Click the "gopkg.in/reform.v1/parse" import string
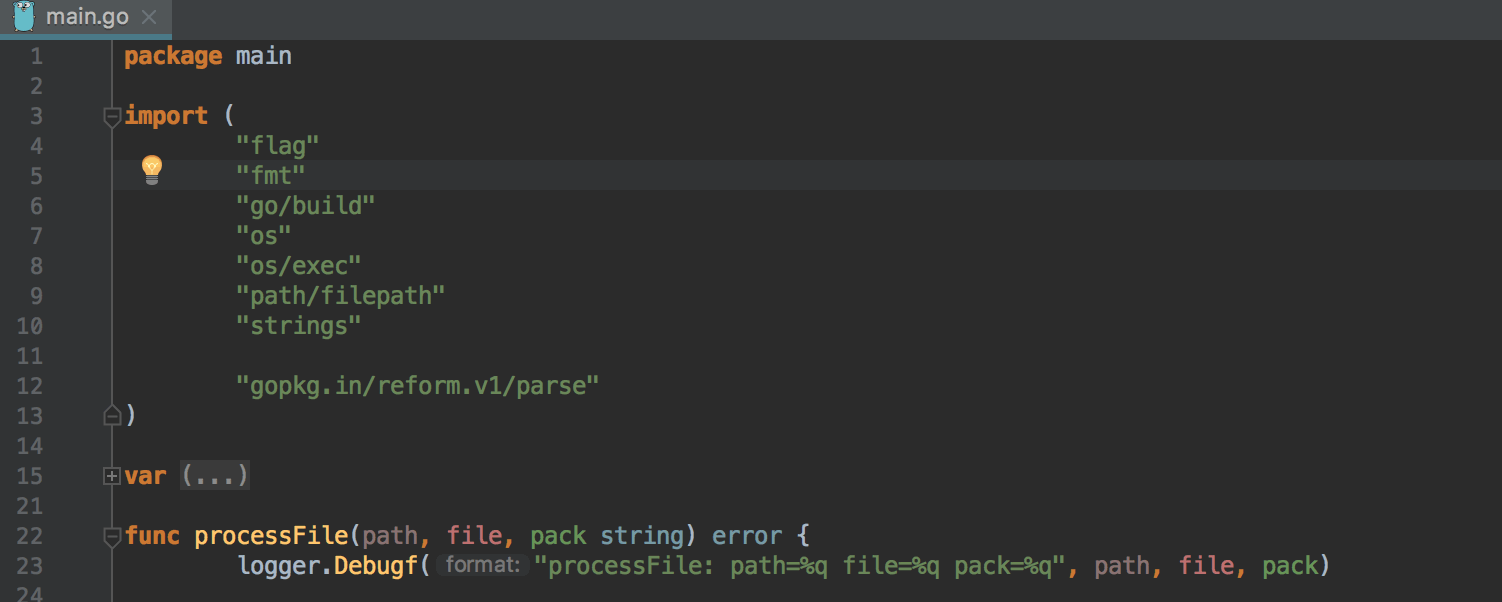The height and width of the screenshot is (602, 1502). [417, 385]
